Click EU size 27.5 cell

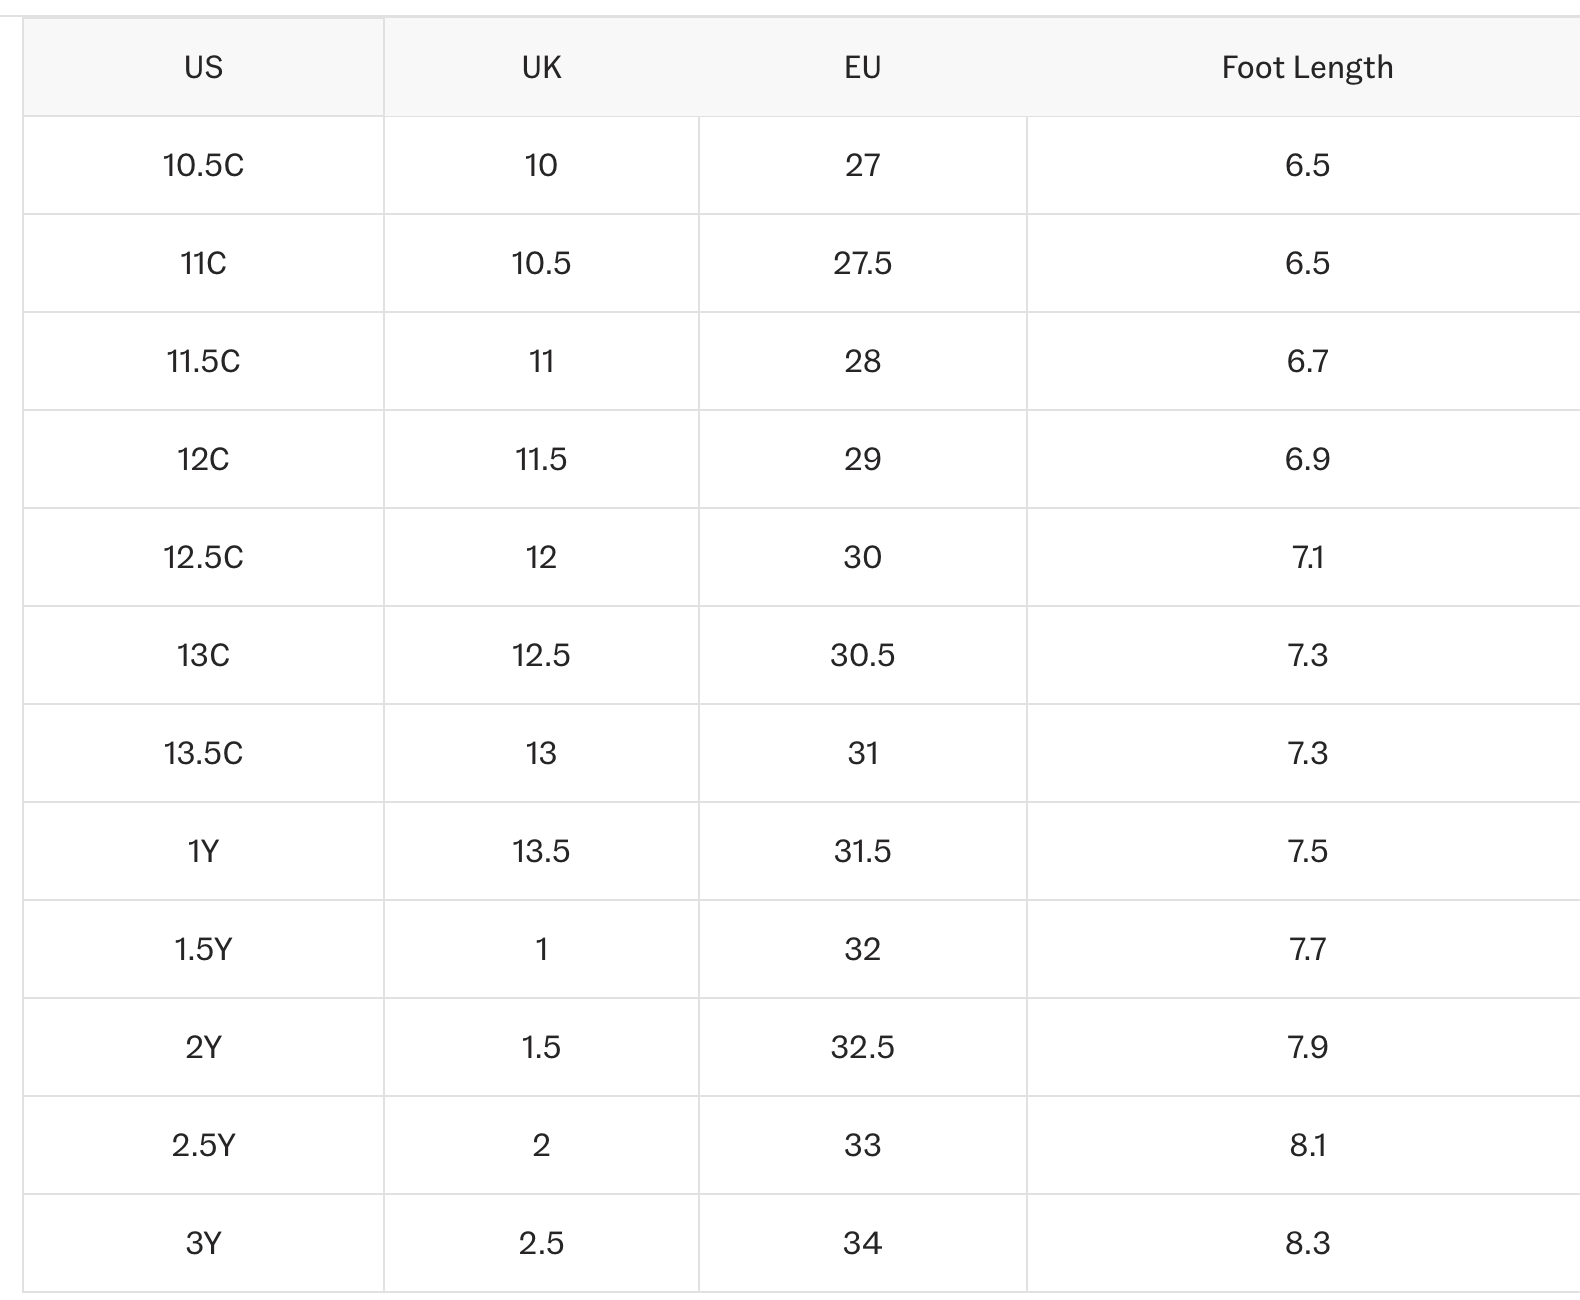[862, 263]
